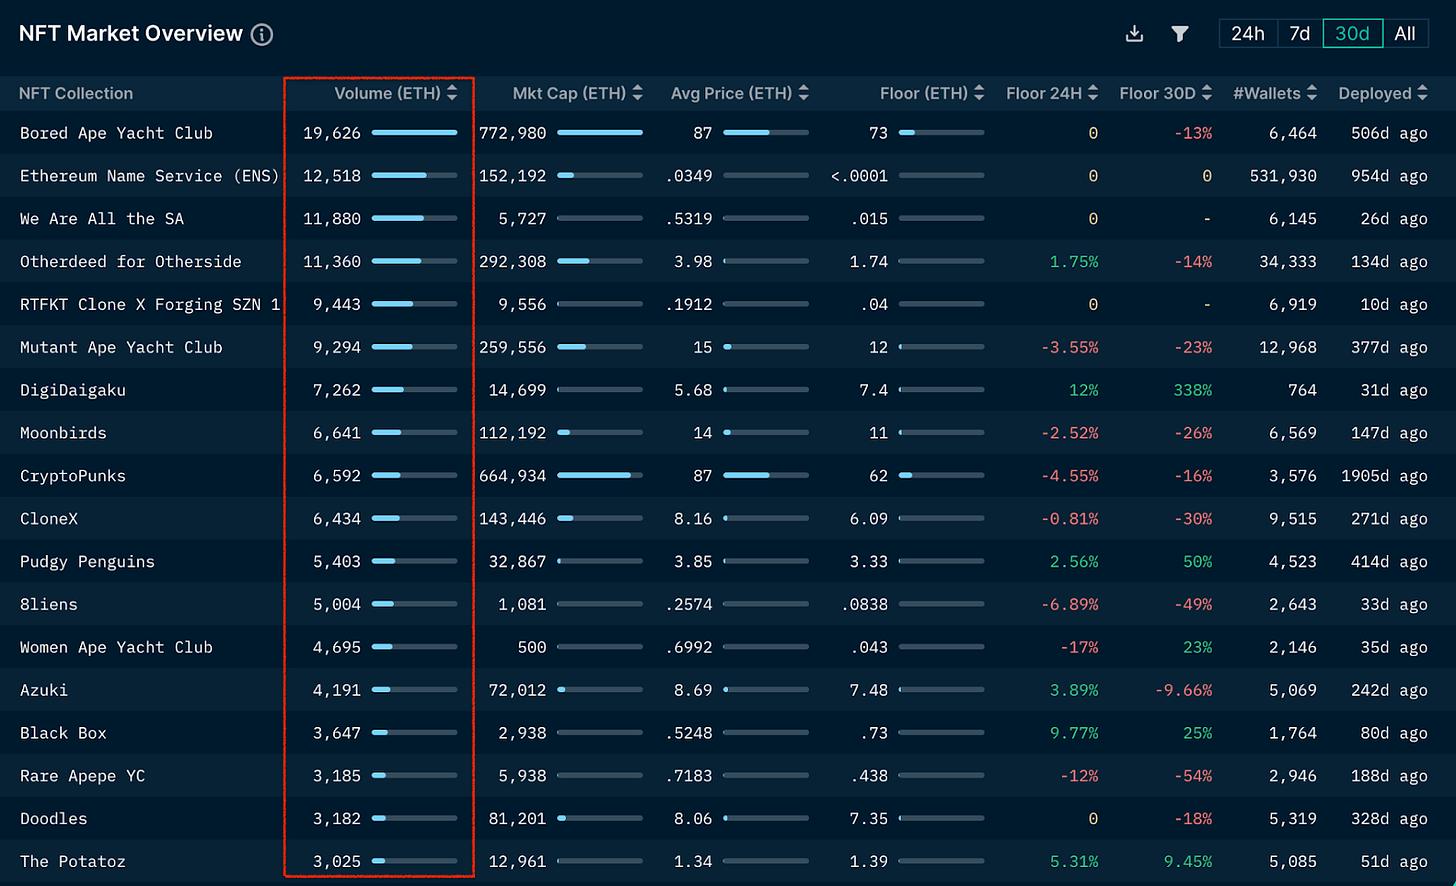The width and height of the screenshot is (1456, 886).
Task: Open Bored Ape Yacht Club collection
Action: (116, 133)
